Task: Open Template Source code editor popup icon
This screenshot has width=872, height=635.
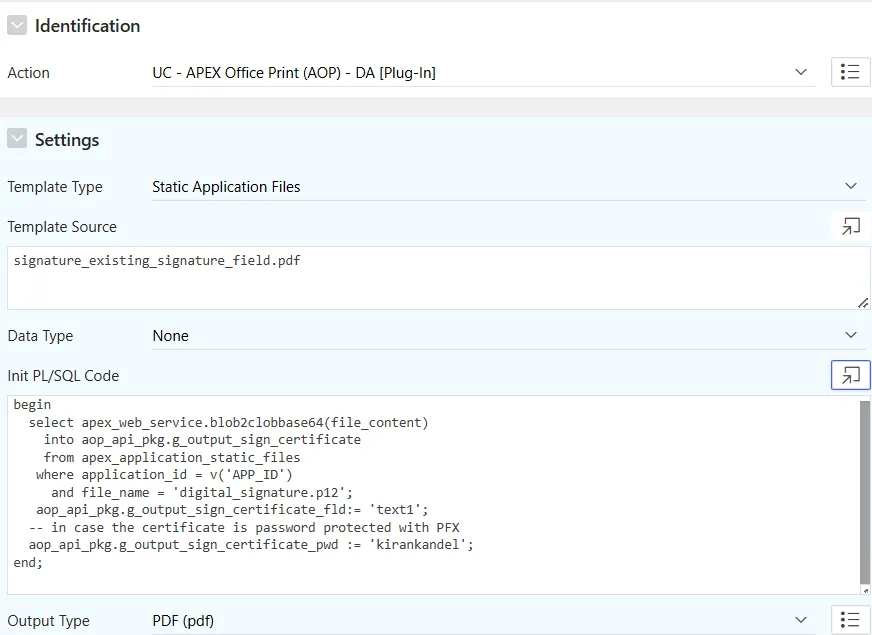Action: [x=850, y=226]
